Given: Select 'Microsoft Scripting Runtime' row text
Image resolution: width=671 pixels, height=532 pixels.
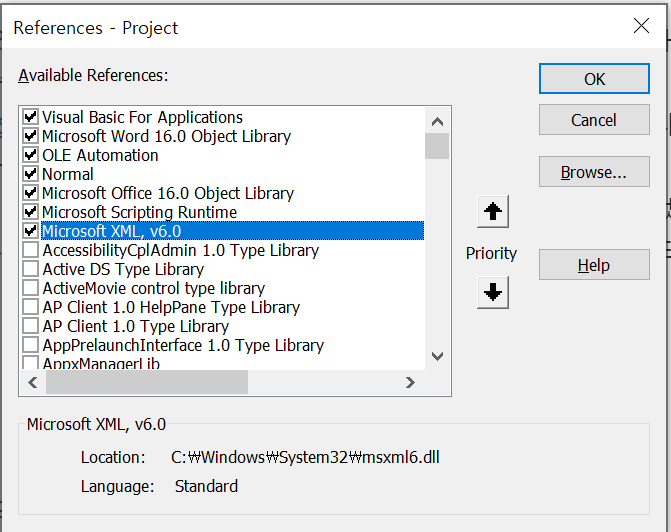Looking at the screenshot, I should [x=140, y=212].
